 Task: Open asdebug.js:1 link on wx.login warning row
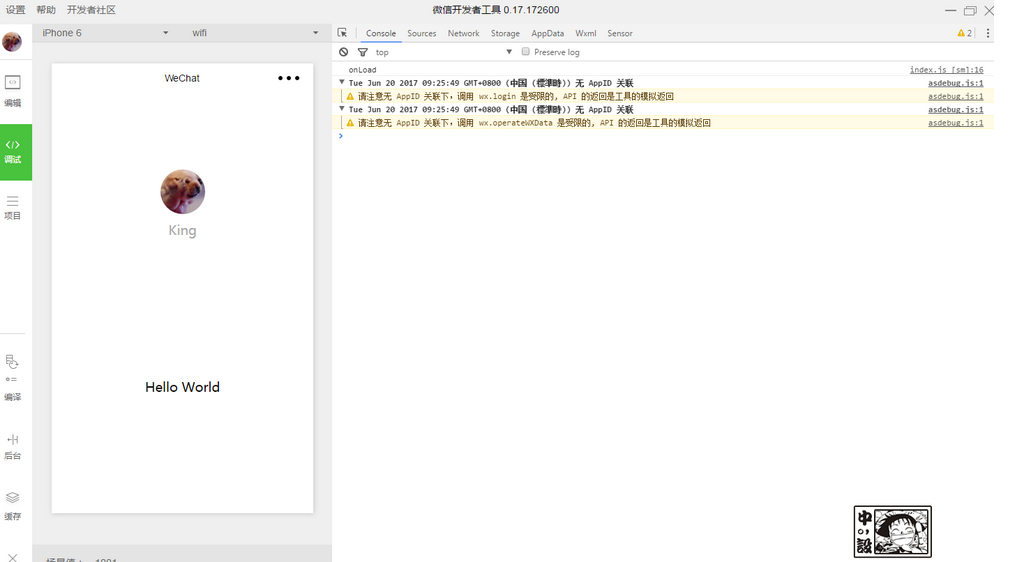[x=956, y=97]
